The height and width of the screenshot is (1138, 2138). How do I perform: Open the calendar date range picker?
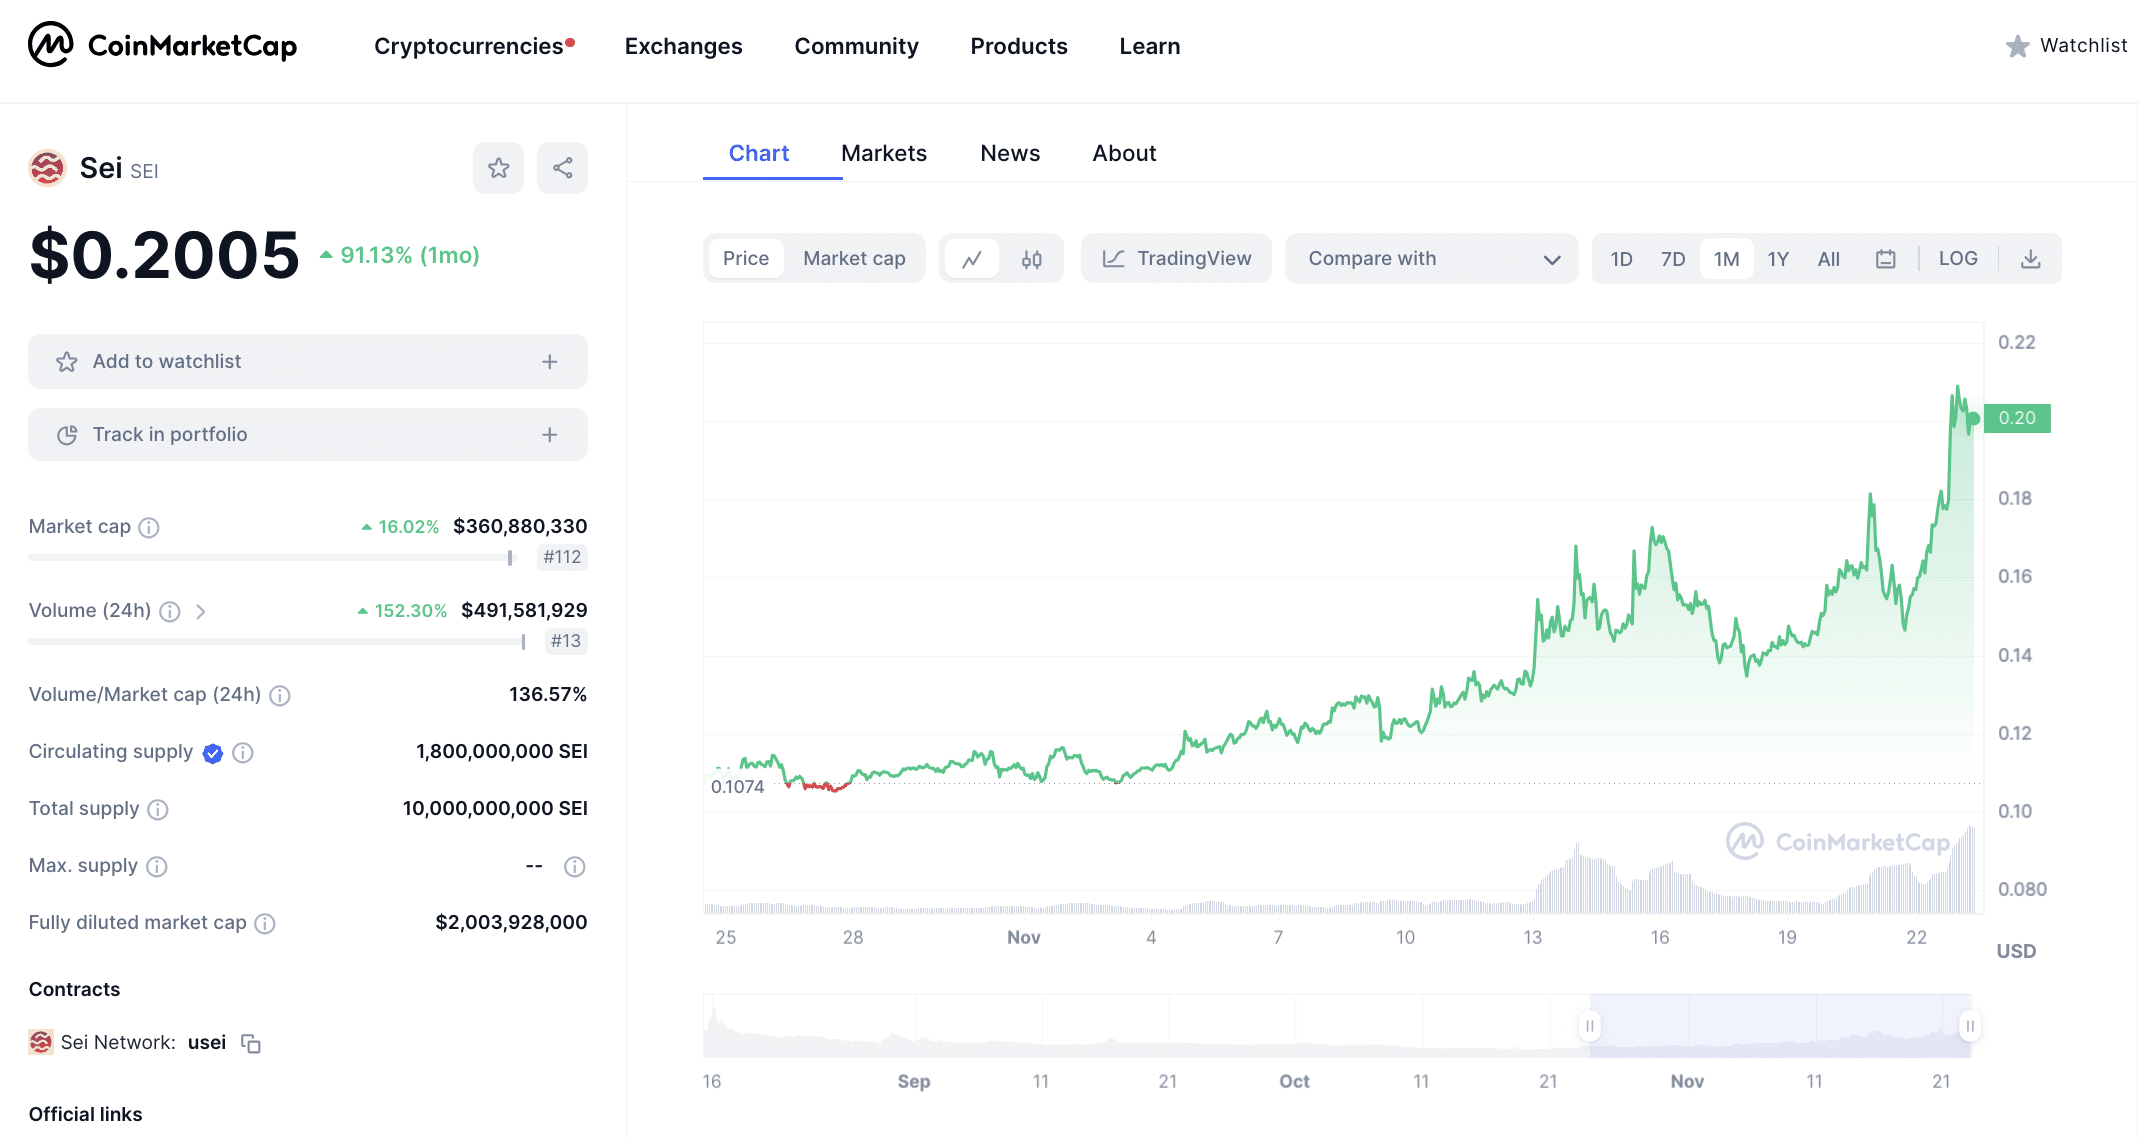tap(1885, 259)
